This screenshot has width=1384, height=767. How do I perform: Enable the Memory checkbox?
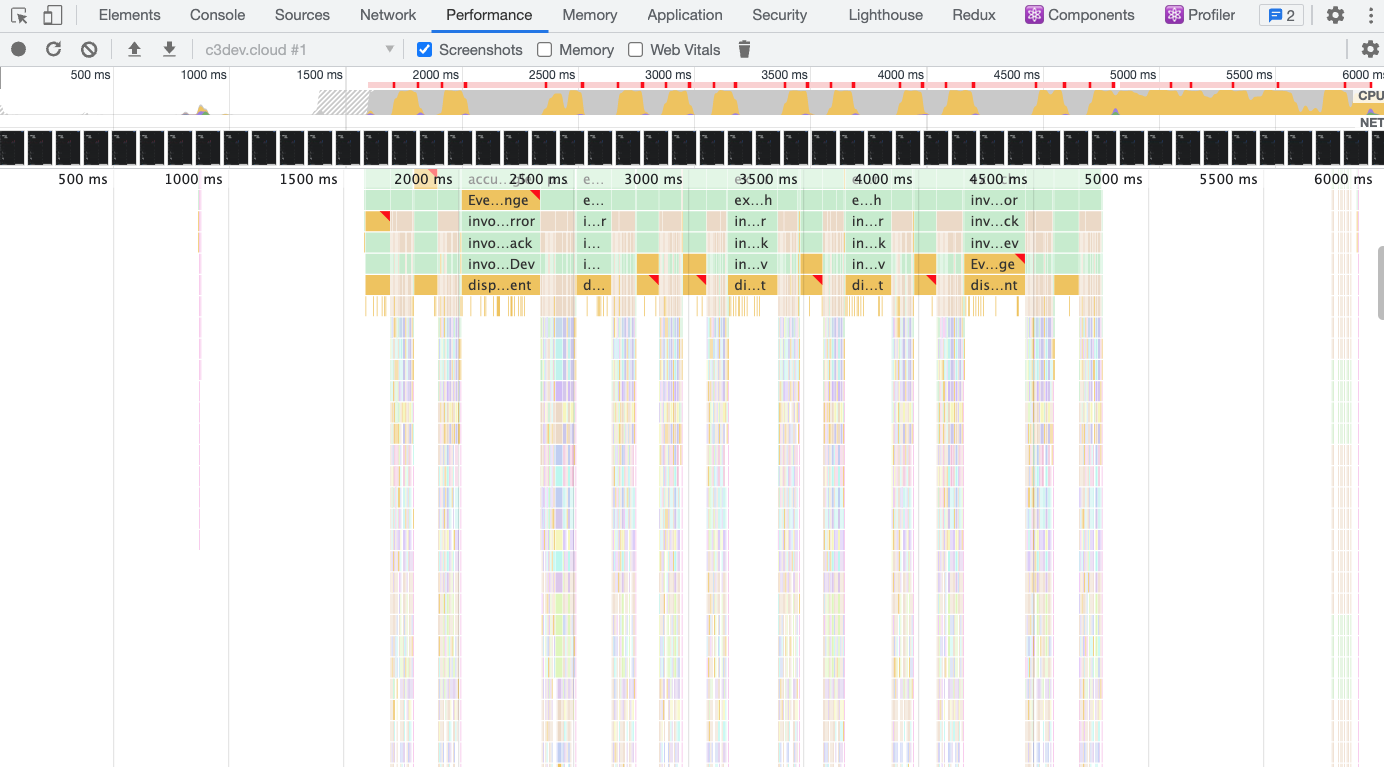(x=544, y=49)
